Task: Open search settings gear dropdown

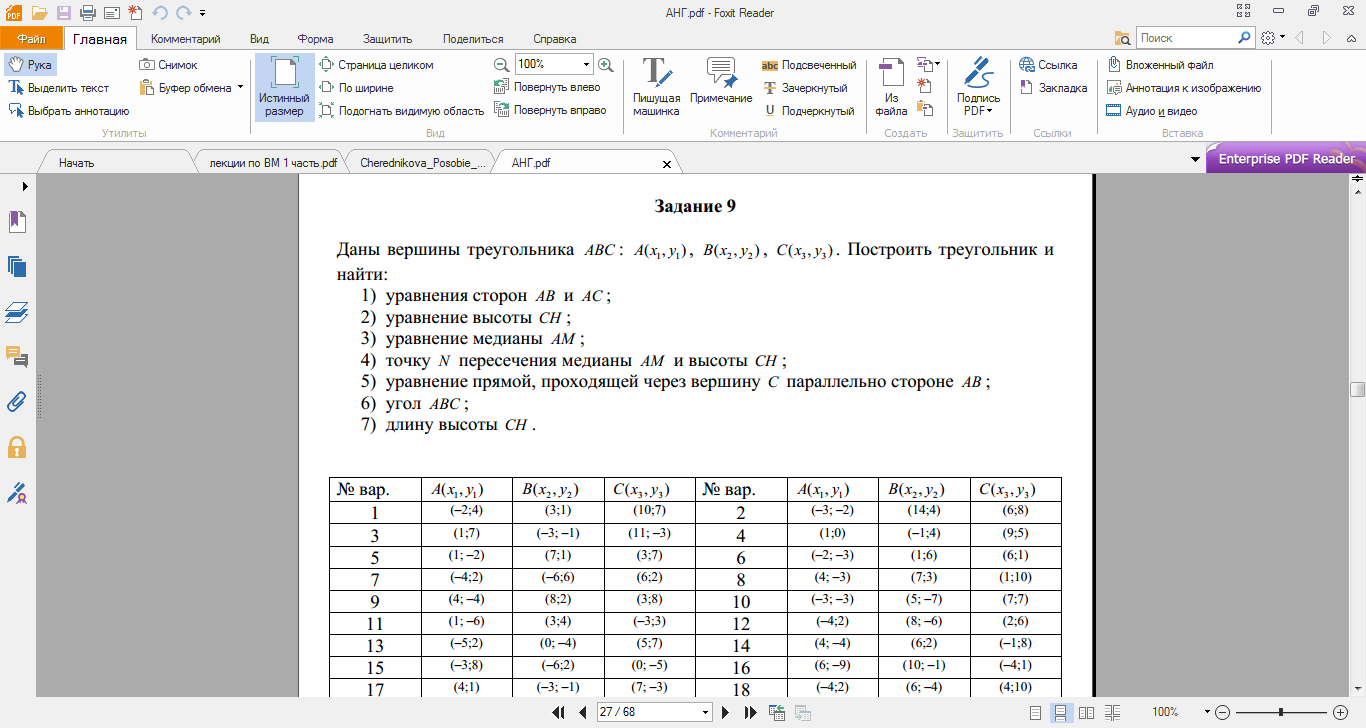Action: pyautogui.click(x=1272, y=38)
